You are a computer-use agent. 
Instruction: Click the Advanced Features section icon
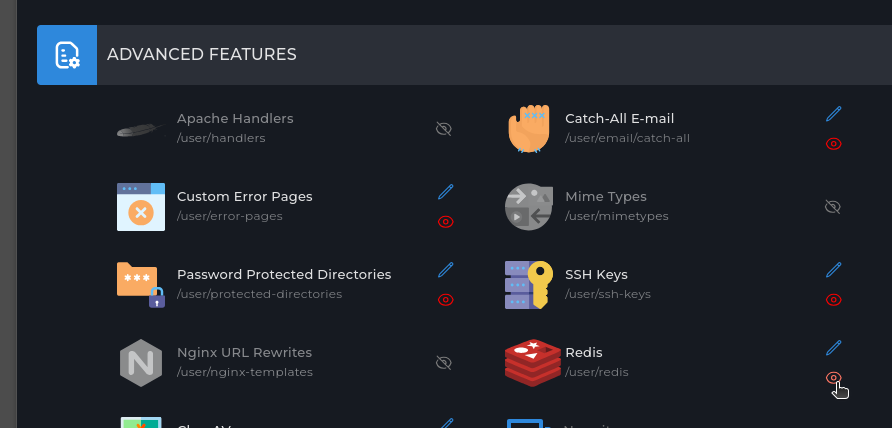point(67,55)
